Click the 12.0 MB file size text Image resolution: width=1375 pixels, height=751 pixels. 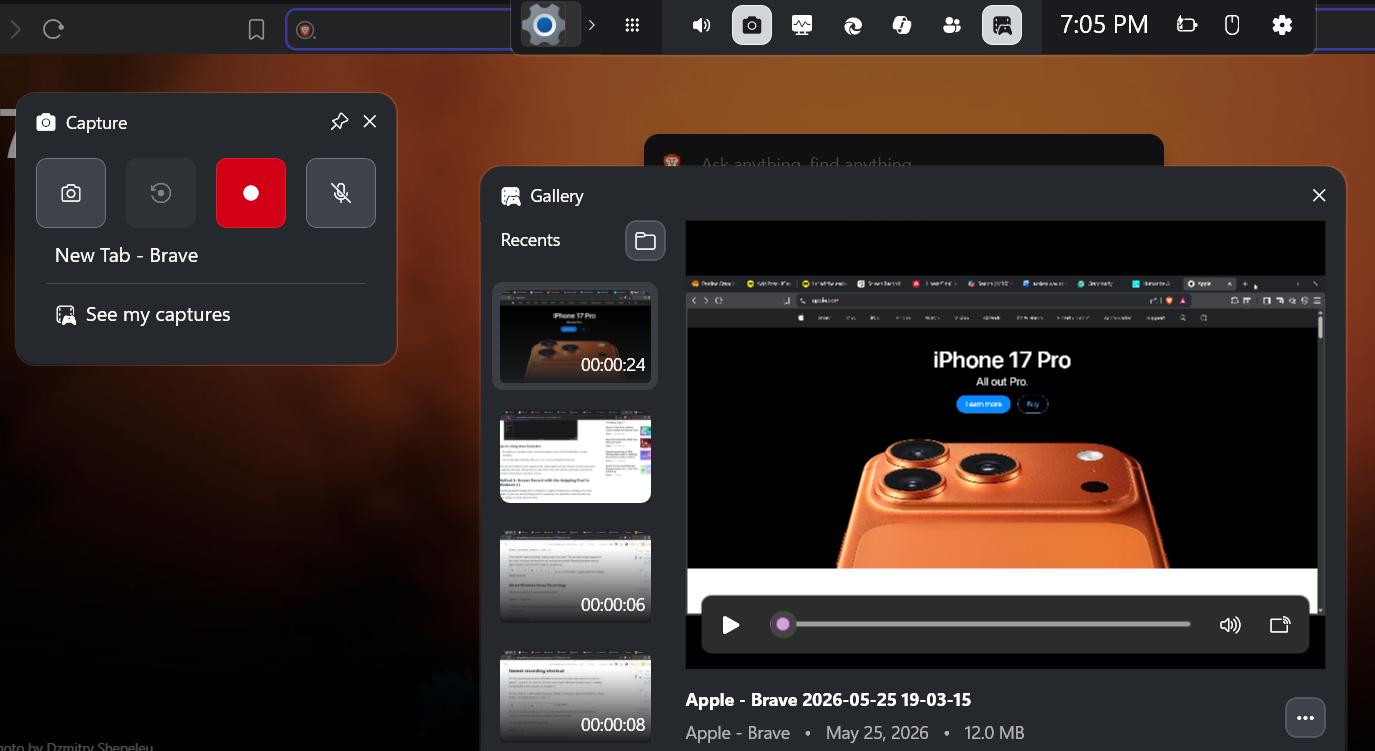(994, 733)
